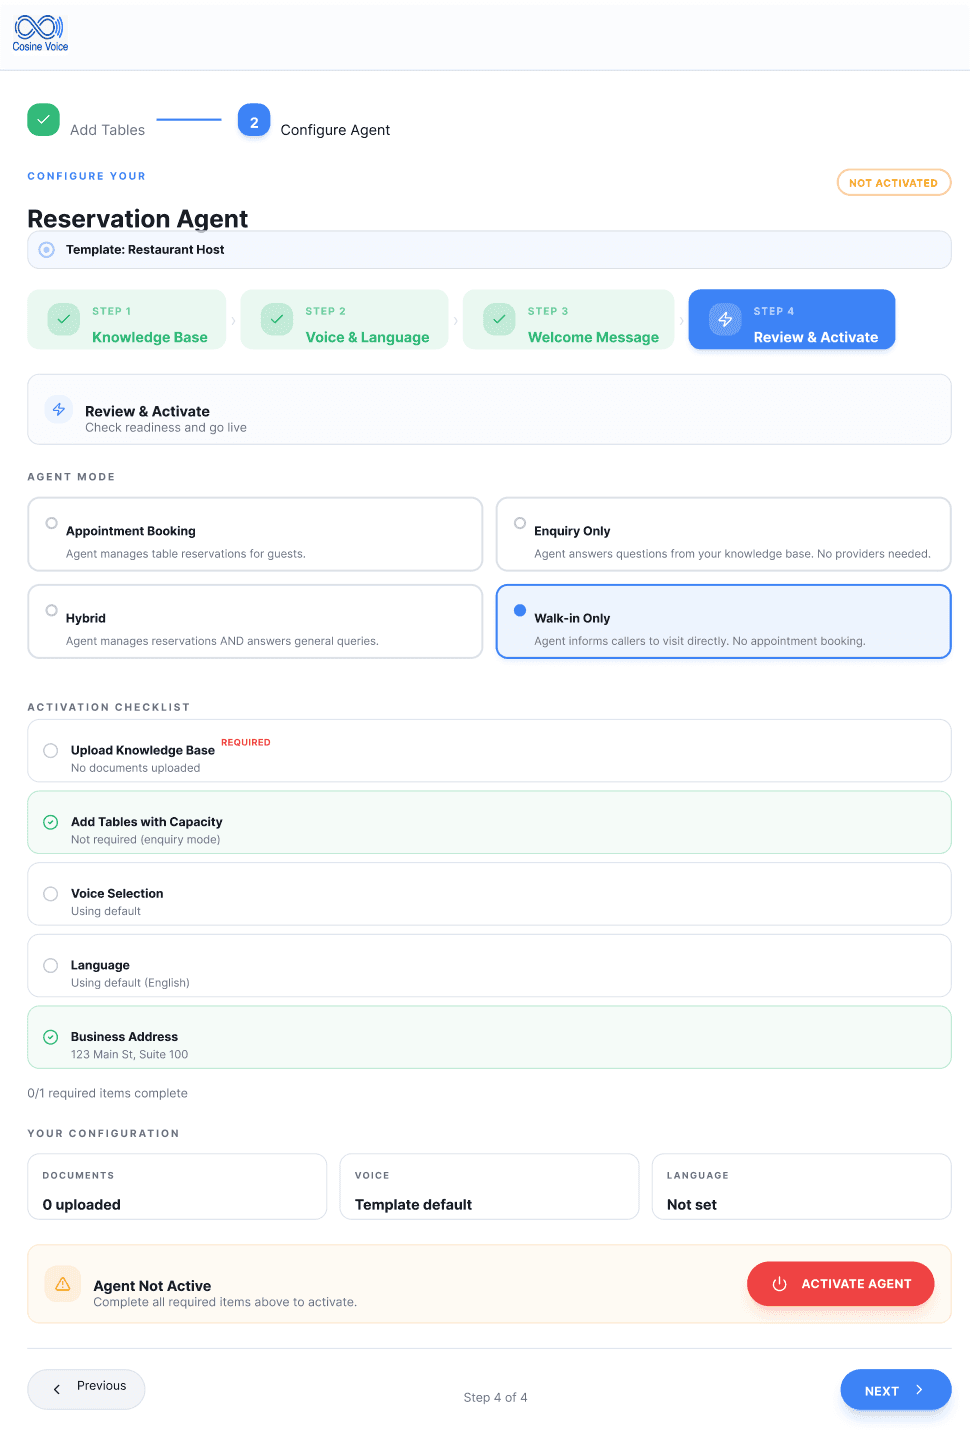Click the warning triangle beside Agent Not Active
970x1438 pixels.
(x=63, y=1284)
